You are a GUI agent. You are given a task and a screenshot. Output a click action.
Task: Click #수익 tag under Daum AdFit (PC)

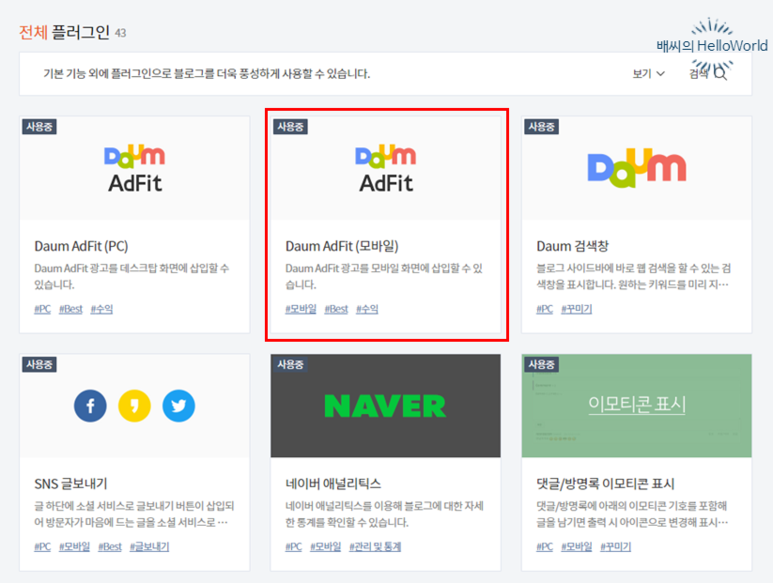click(102, 309)
